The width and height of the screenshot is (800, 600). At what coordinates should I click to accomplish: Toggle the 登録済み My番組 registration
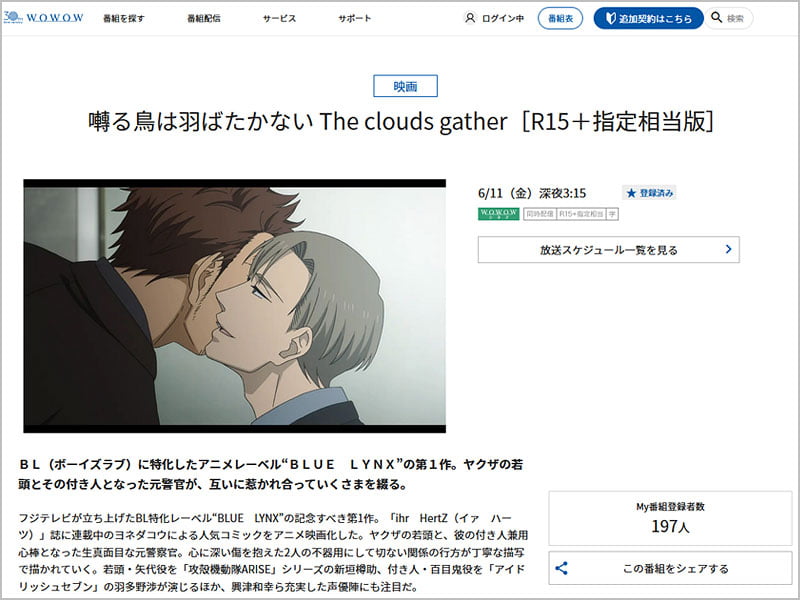pyautogui.click(x=649, y=193)
